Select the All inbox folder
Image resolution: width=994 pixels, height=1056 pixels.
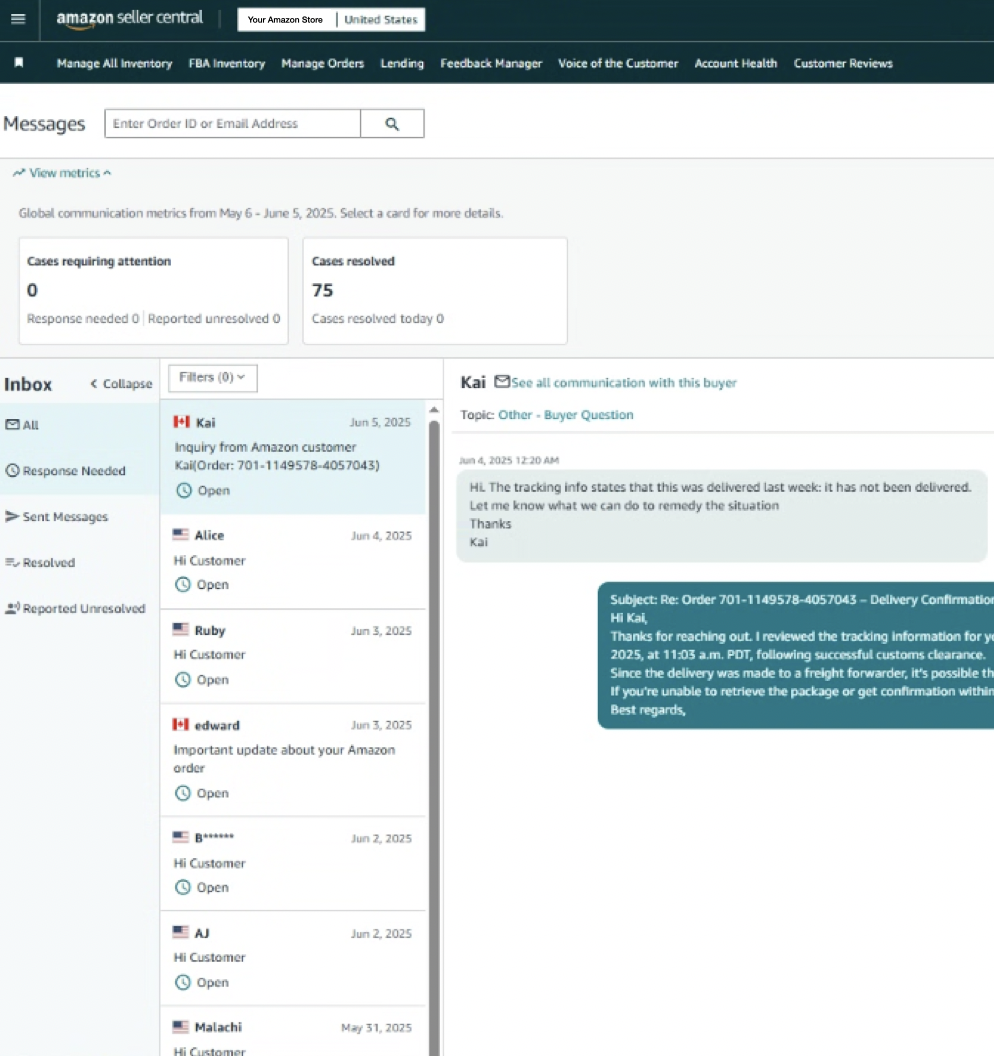(x=79, y=425)
